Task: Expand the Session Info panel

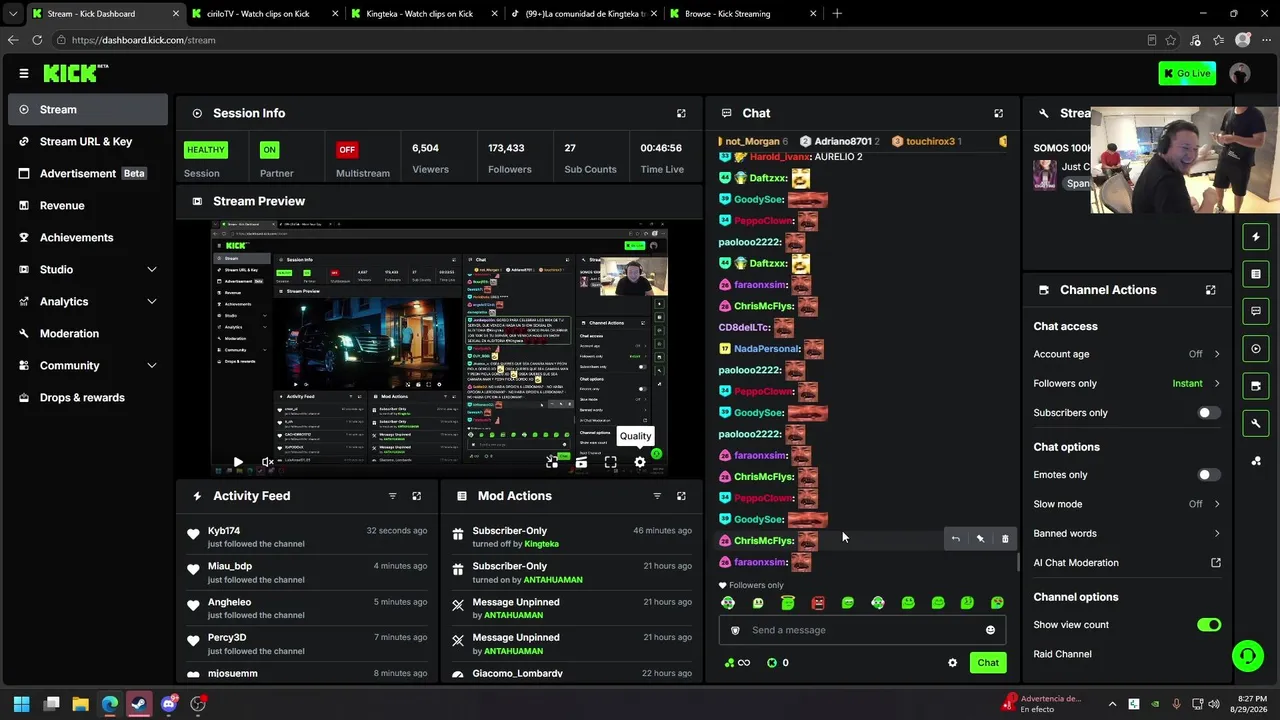Action: (x=681, y=113)
